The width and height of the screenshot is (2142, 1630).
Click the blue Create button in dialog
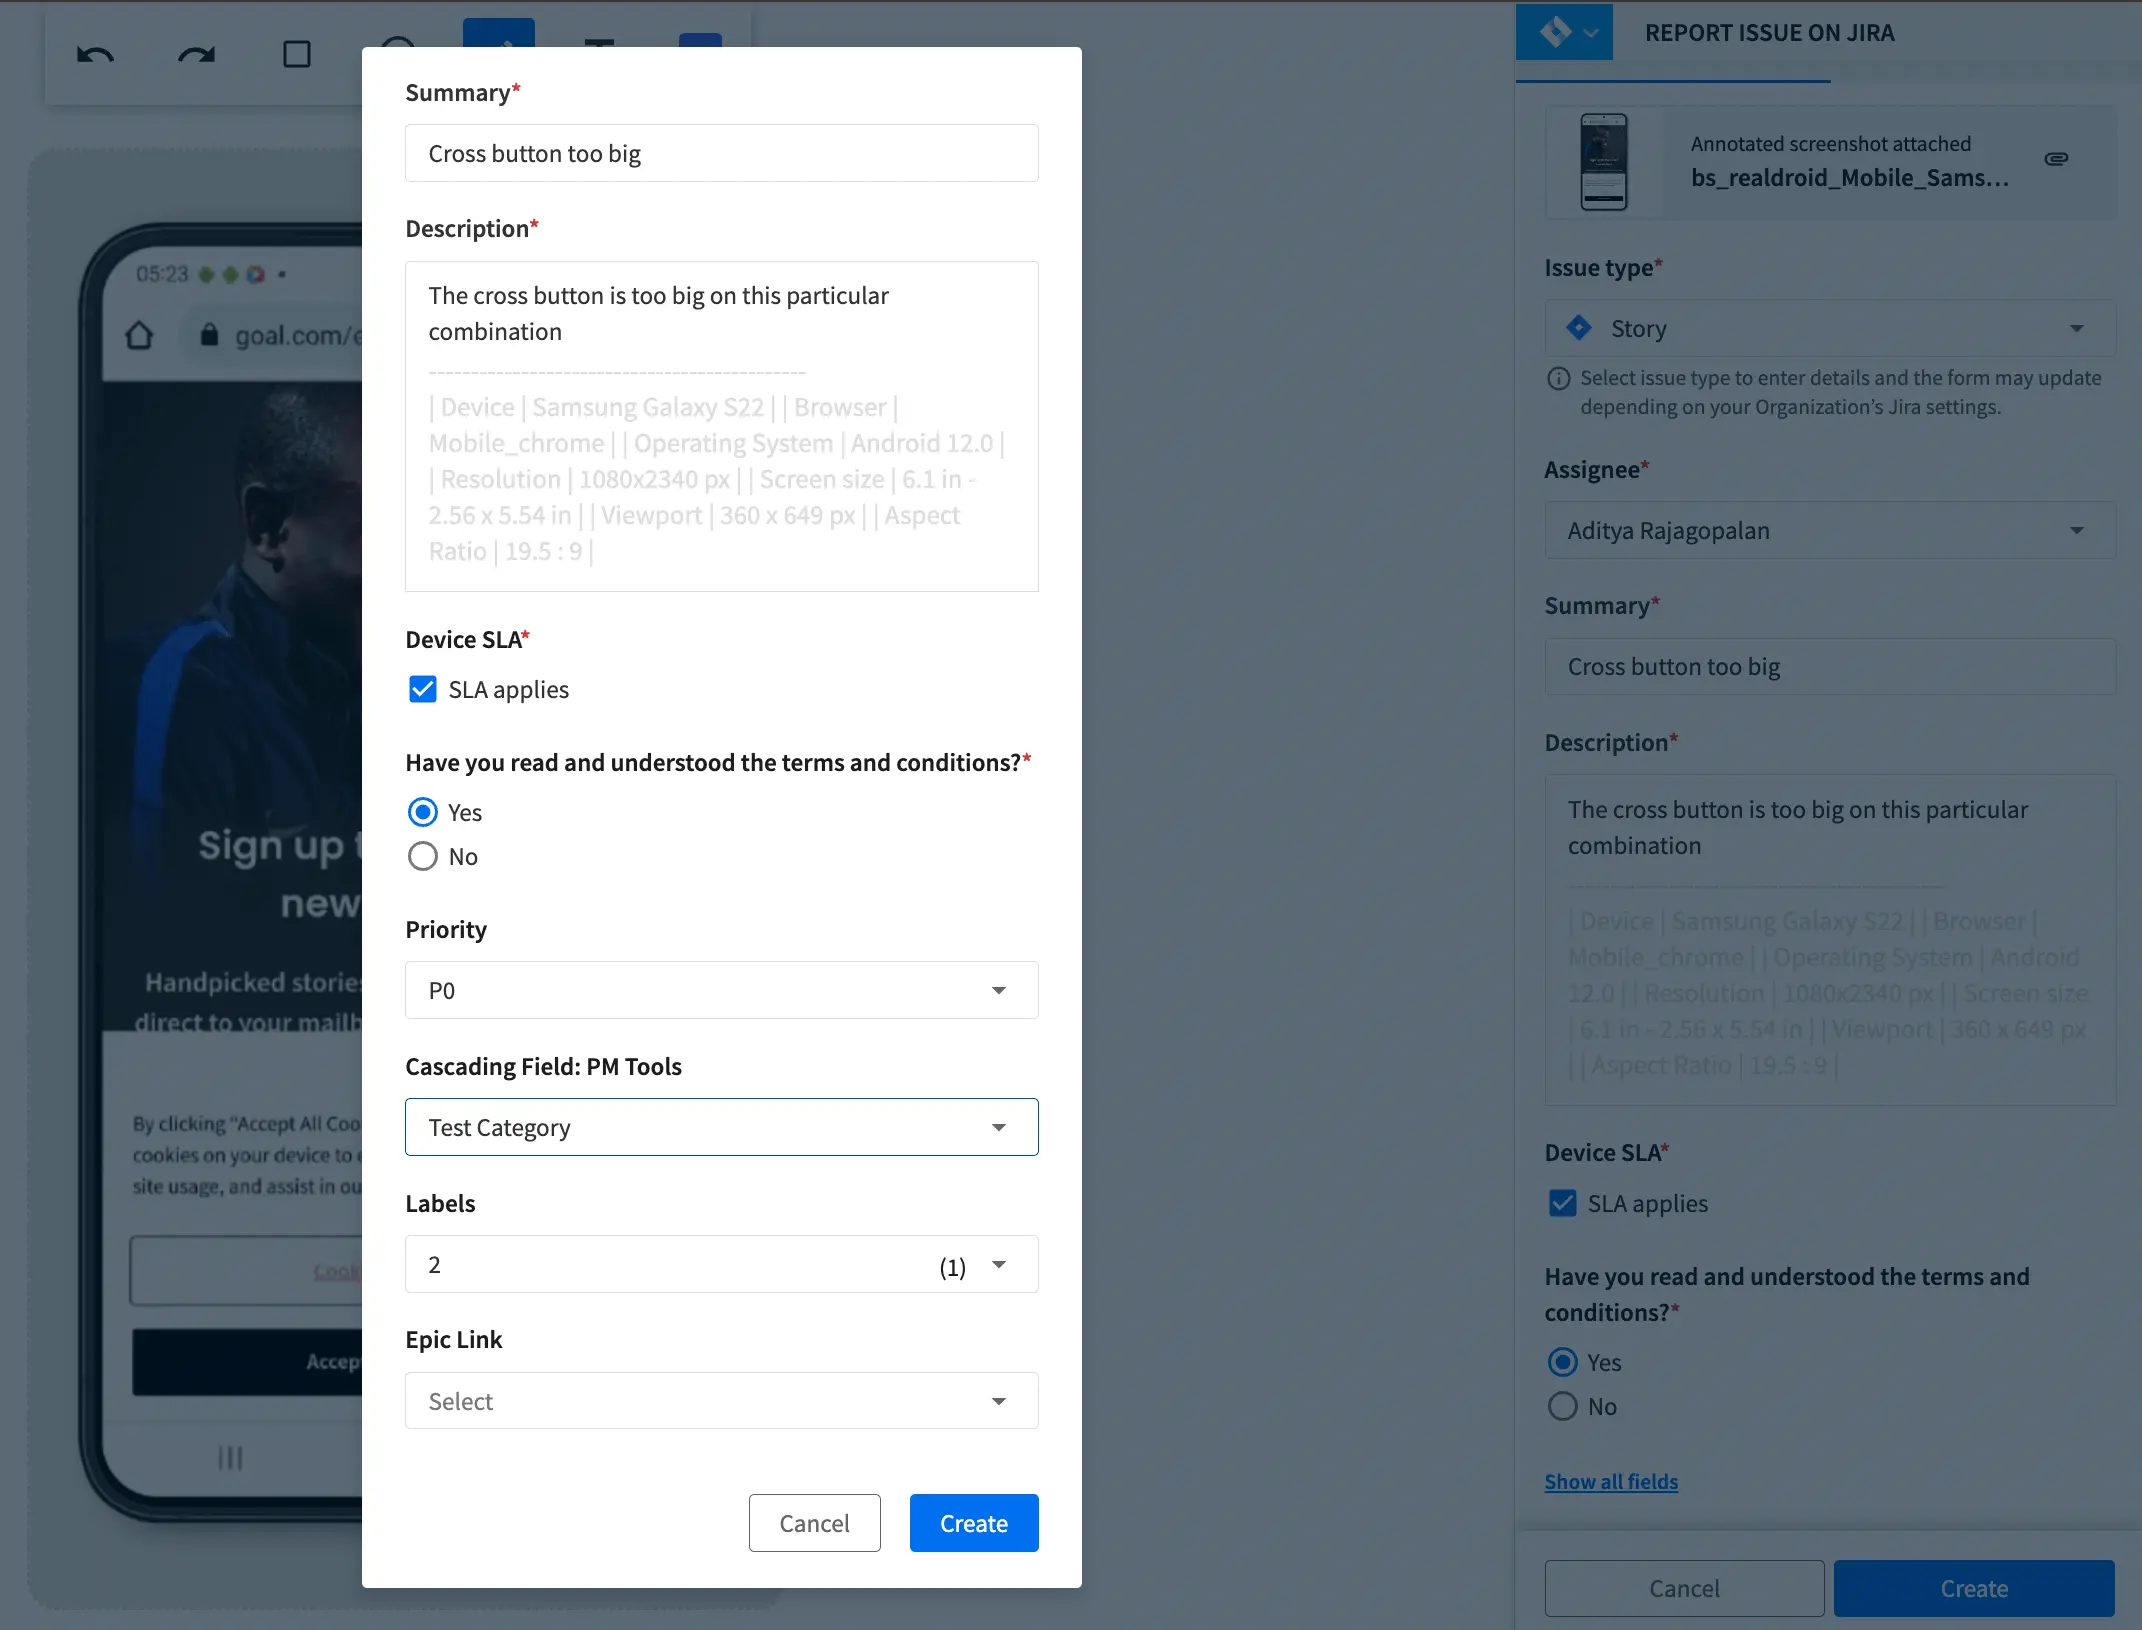973,1523
